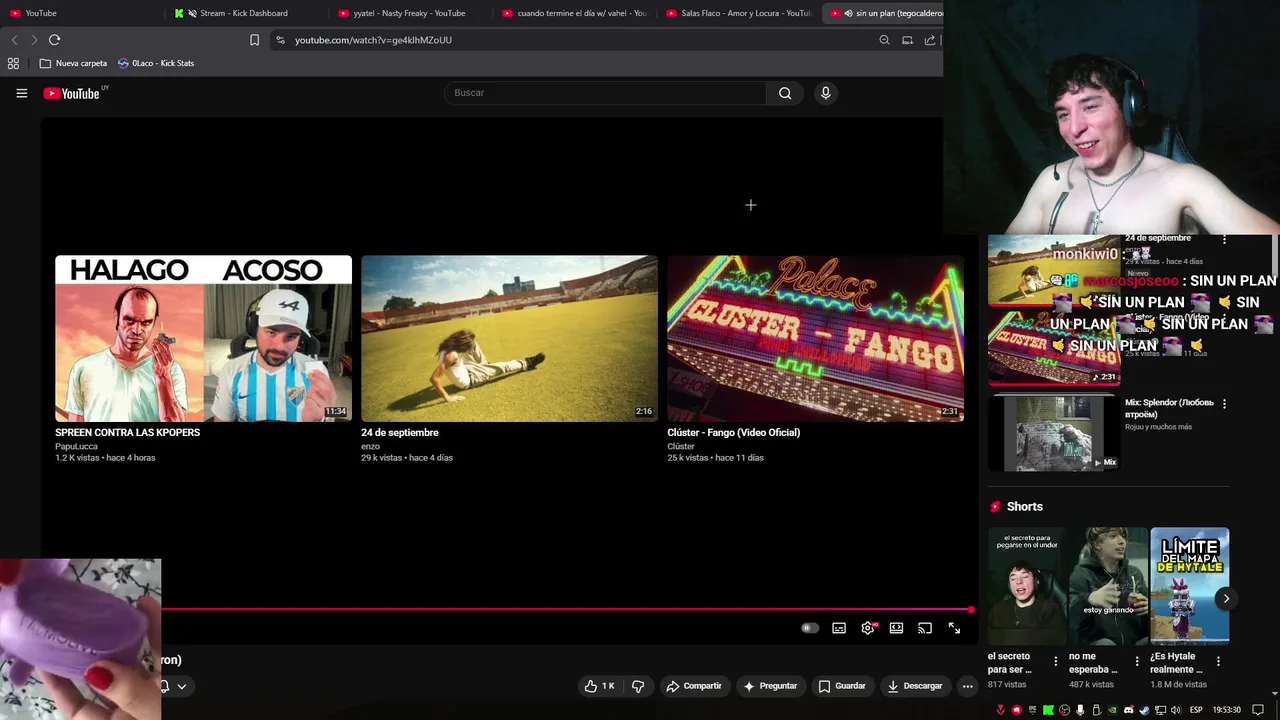Open the Steam tray icon
Viewport: 1280px width, 720px height.
[x=1144, y=710]
